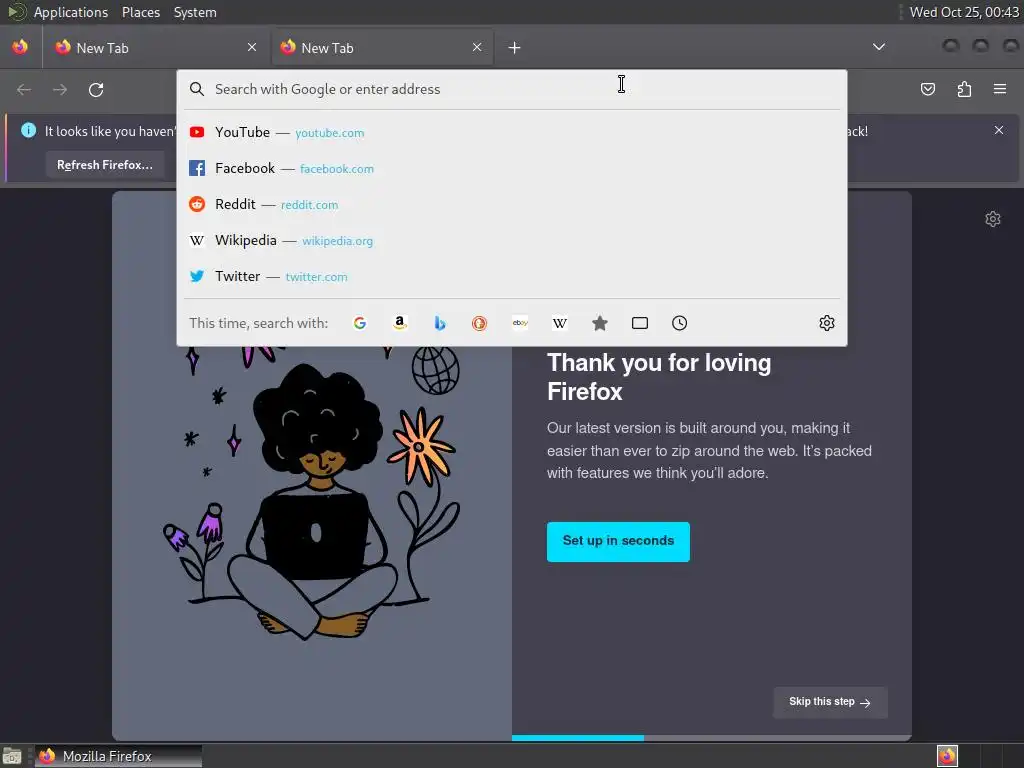Click the Reddit favicon in suggestions

tap(197, 204)
